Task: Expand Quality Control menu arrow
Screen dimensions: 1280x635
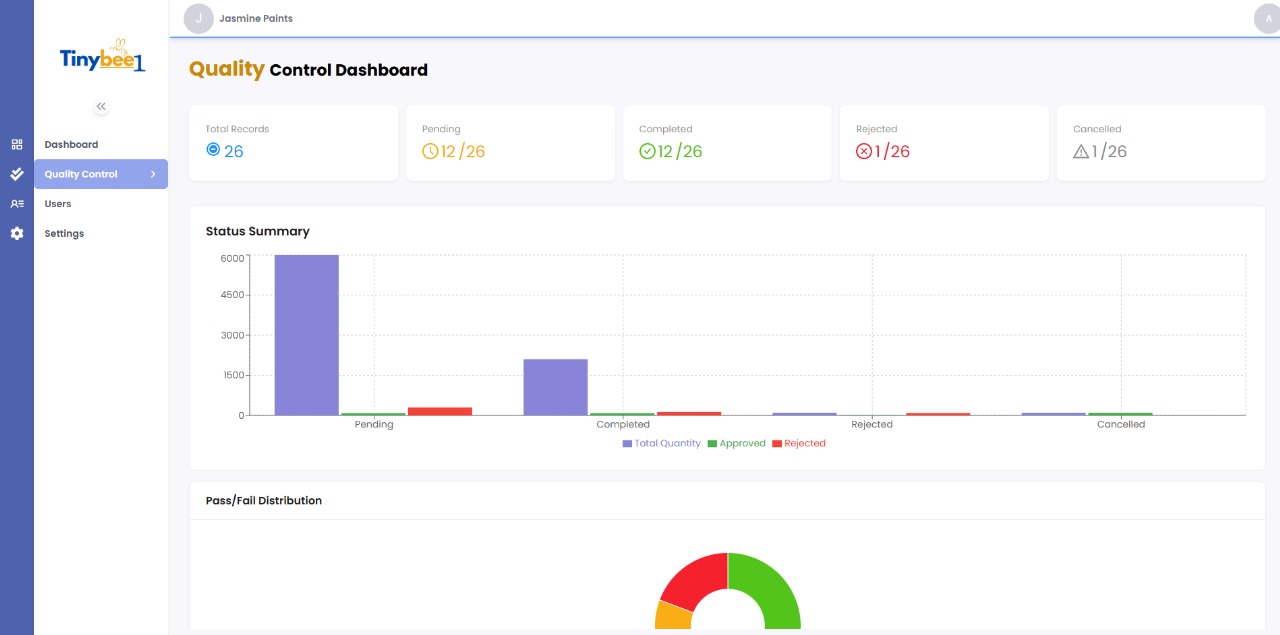Action: [x=153, y=174]
